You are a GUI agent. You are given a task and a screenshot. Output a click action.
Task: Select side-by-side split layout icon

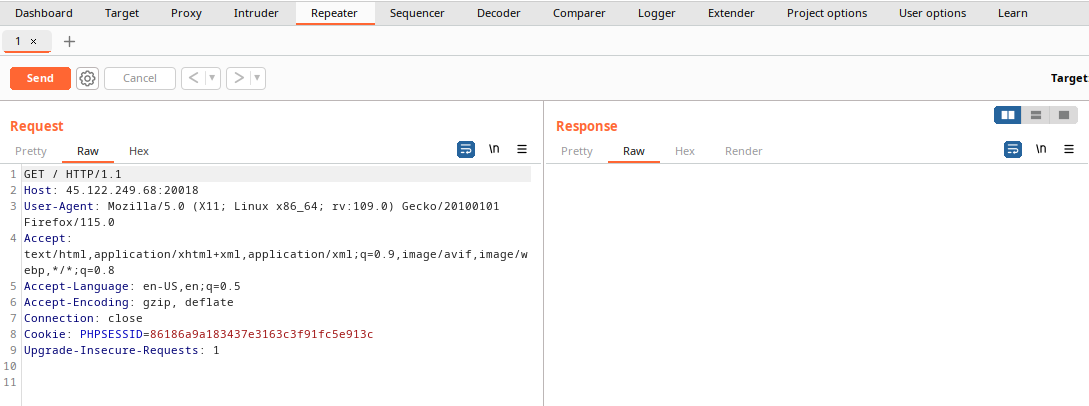pos(1008,115)
